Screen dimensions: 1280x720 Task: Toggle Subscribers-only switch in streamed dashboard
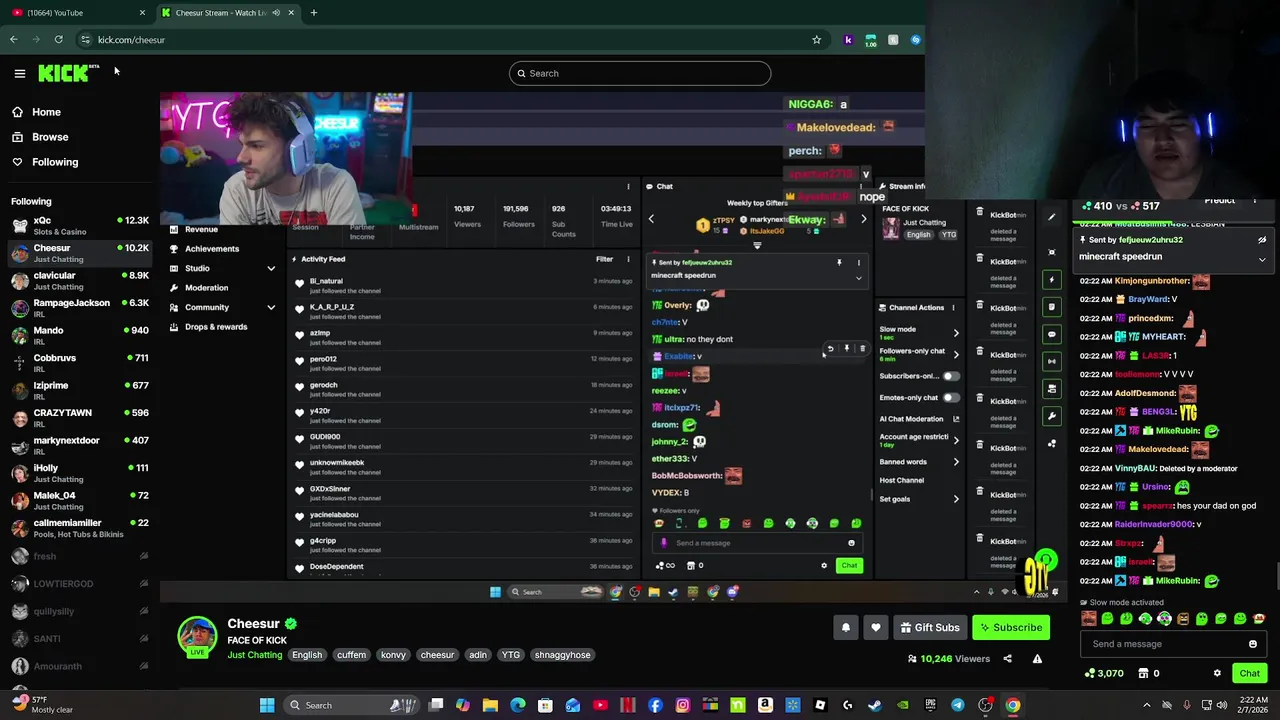pyautogui.click(x=950, y=376)
